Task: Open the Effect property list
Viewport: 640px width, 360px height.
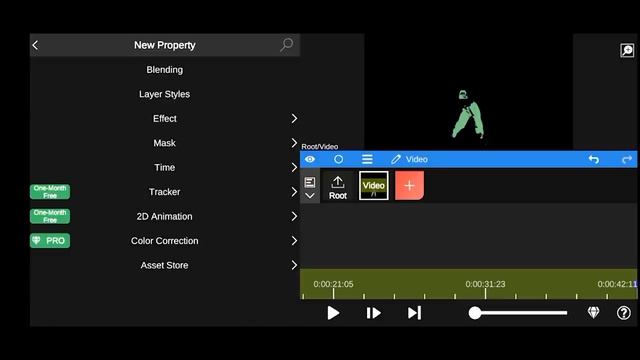Action: (x=164, y=119)
